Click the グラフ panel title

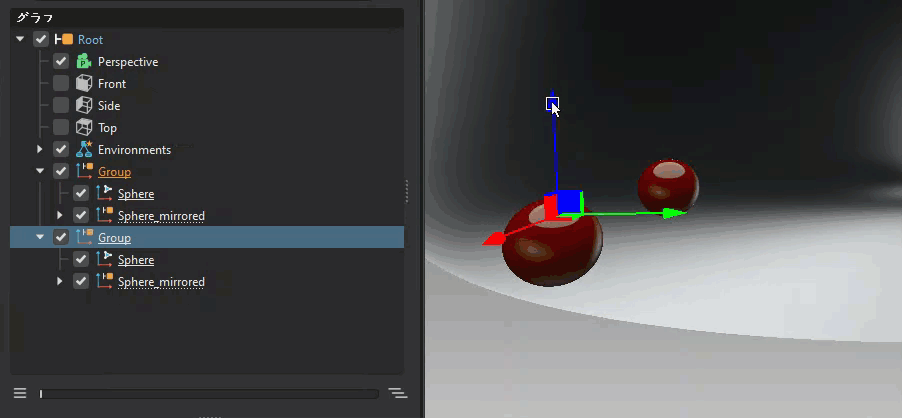[x=35, y=18]
